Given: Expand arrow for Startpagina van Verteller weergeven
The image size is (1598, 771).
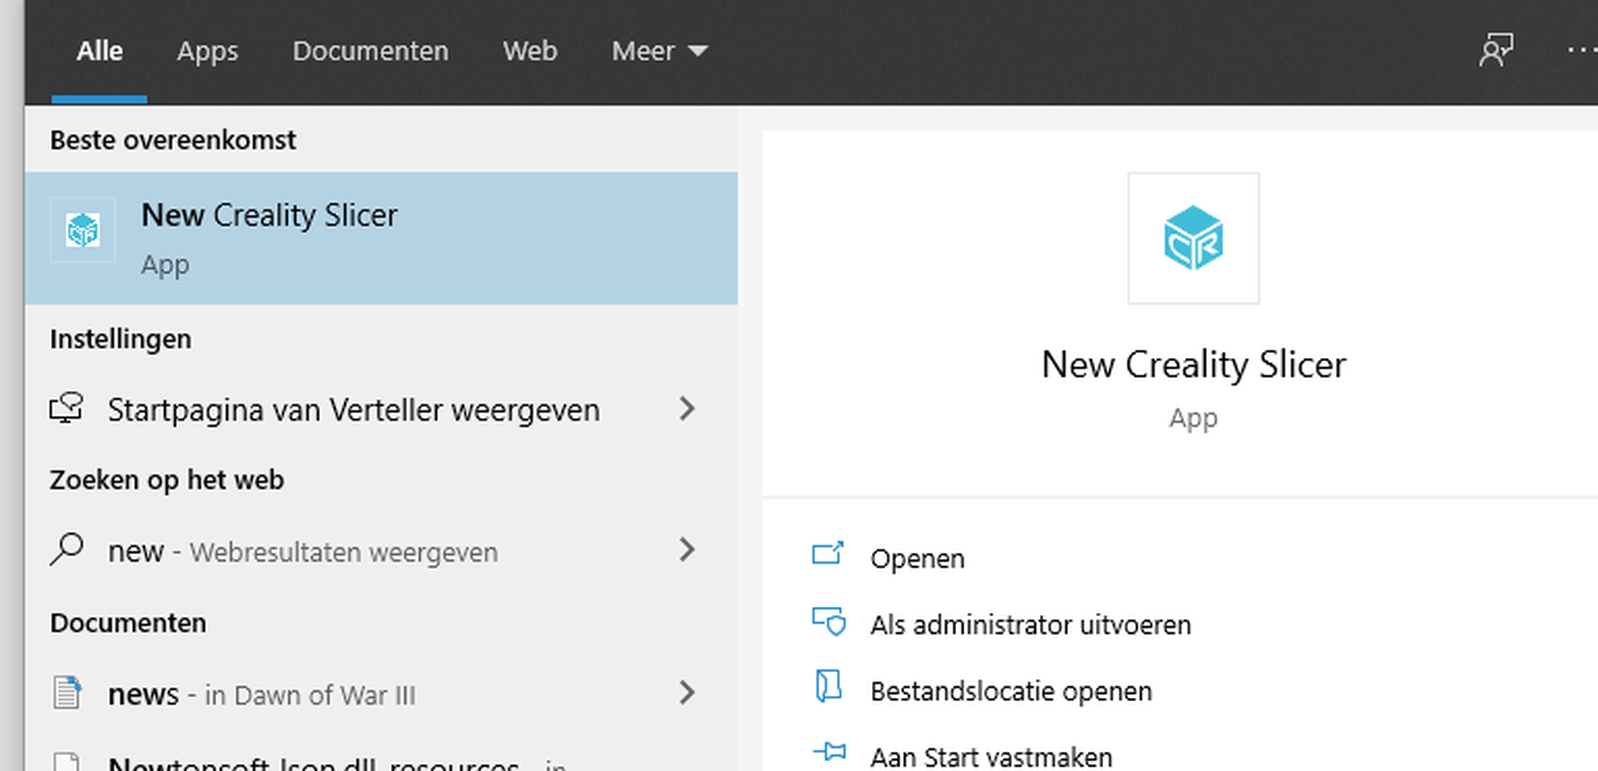Looking at the screenshot, I should point(686,408).
